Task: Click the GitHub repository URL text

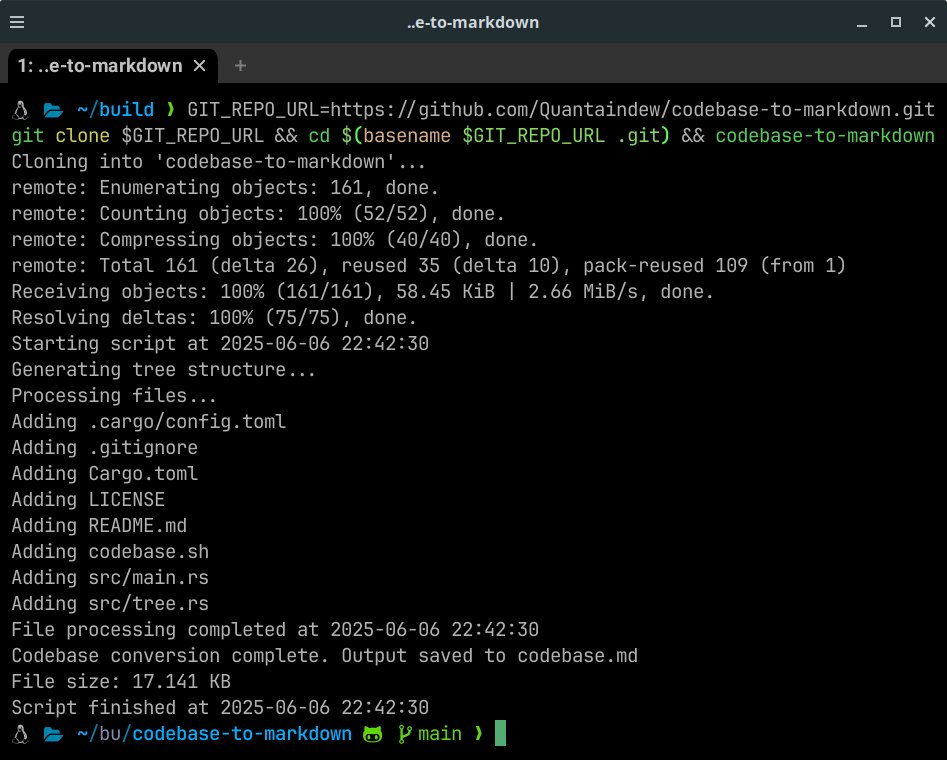Action: point(632,109)
